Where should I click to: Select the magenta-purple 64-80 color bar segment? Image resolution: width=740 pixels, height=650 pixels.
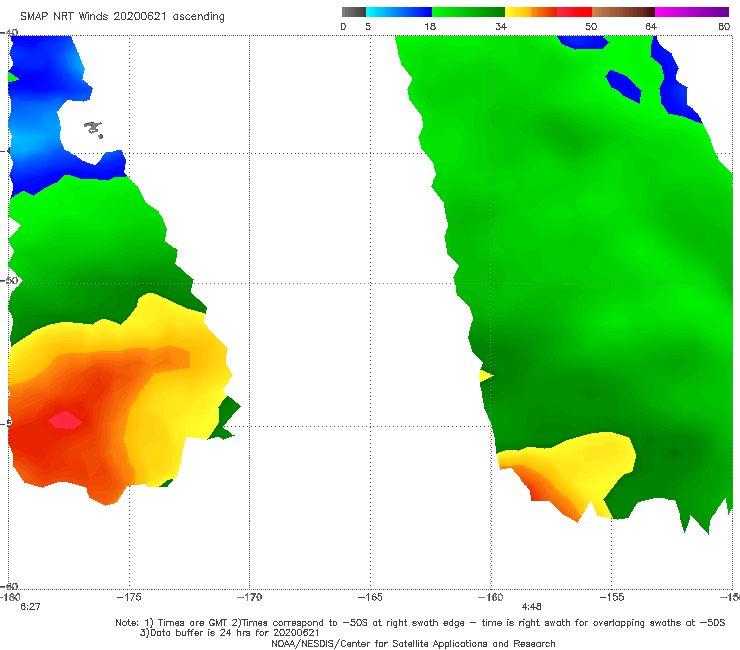point(692,12)
